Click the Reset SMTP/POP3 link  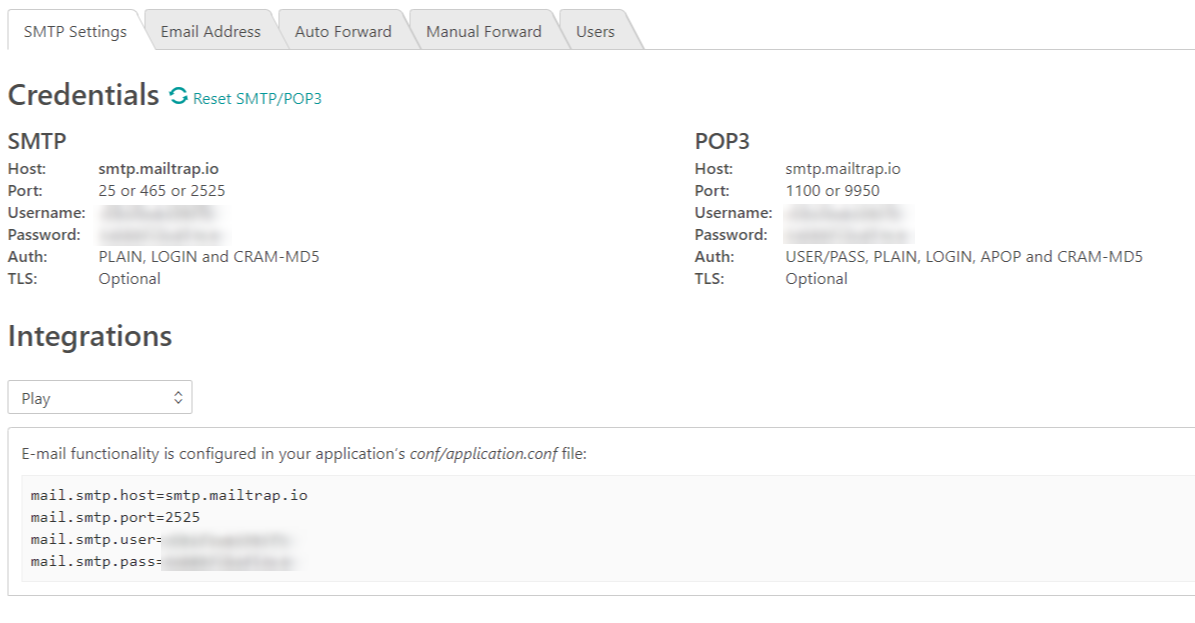tap(257, 98)
